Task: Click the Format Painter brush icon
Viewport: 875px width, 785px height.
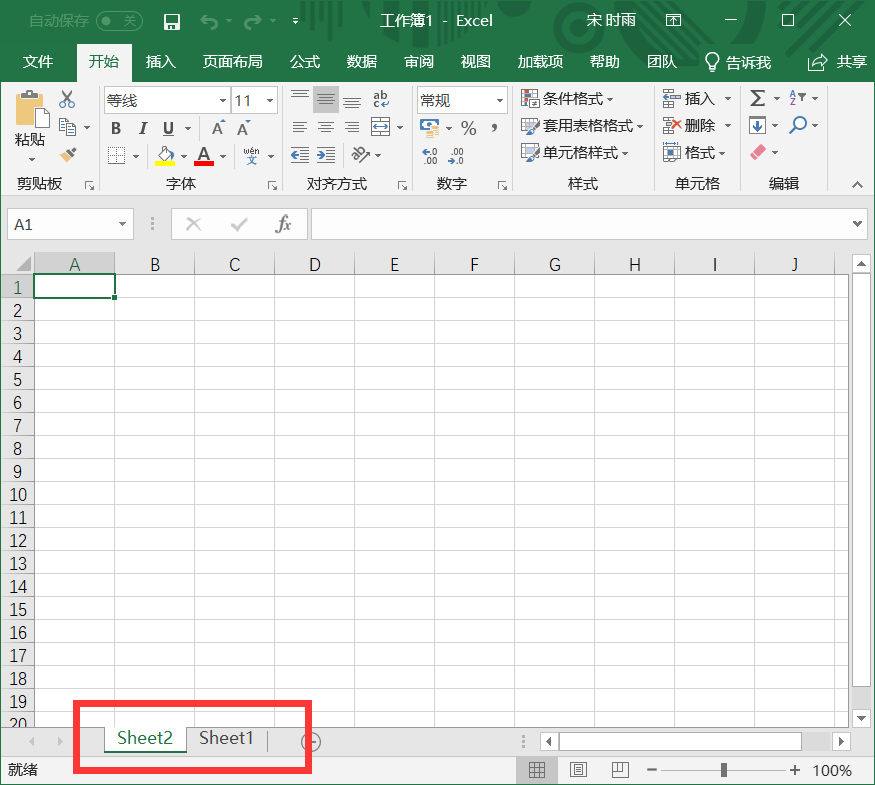Action: (x=68, y=155)
